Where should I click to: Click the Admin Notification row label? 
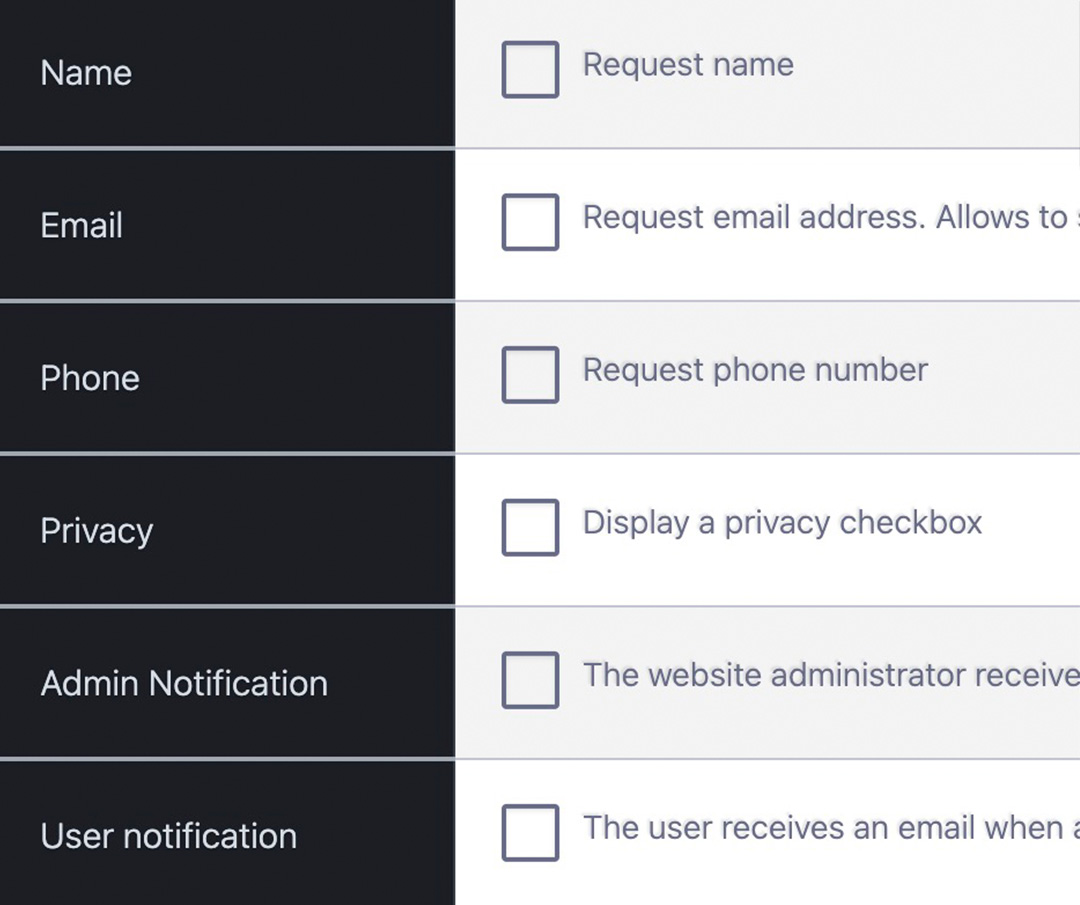pyautogui.click(x=184, y=684)
